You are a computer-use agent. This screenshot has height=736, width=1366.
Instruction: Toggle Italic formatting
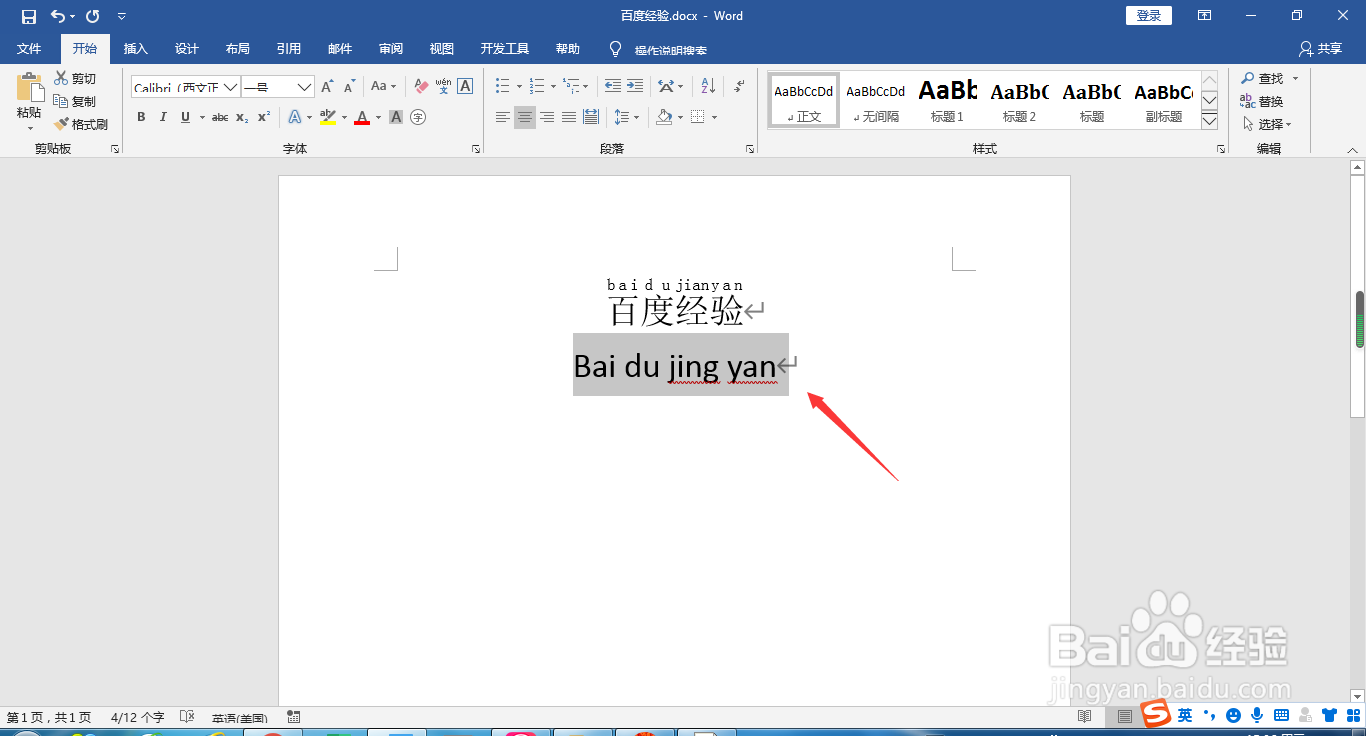point(163,117)
